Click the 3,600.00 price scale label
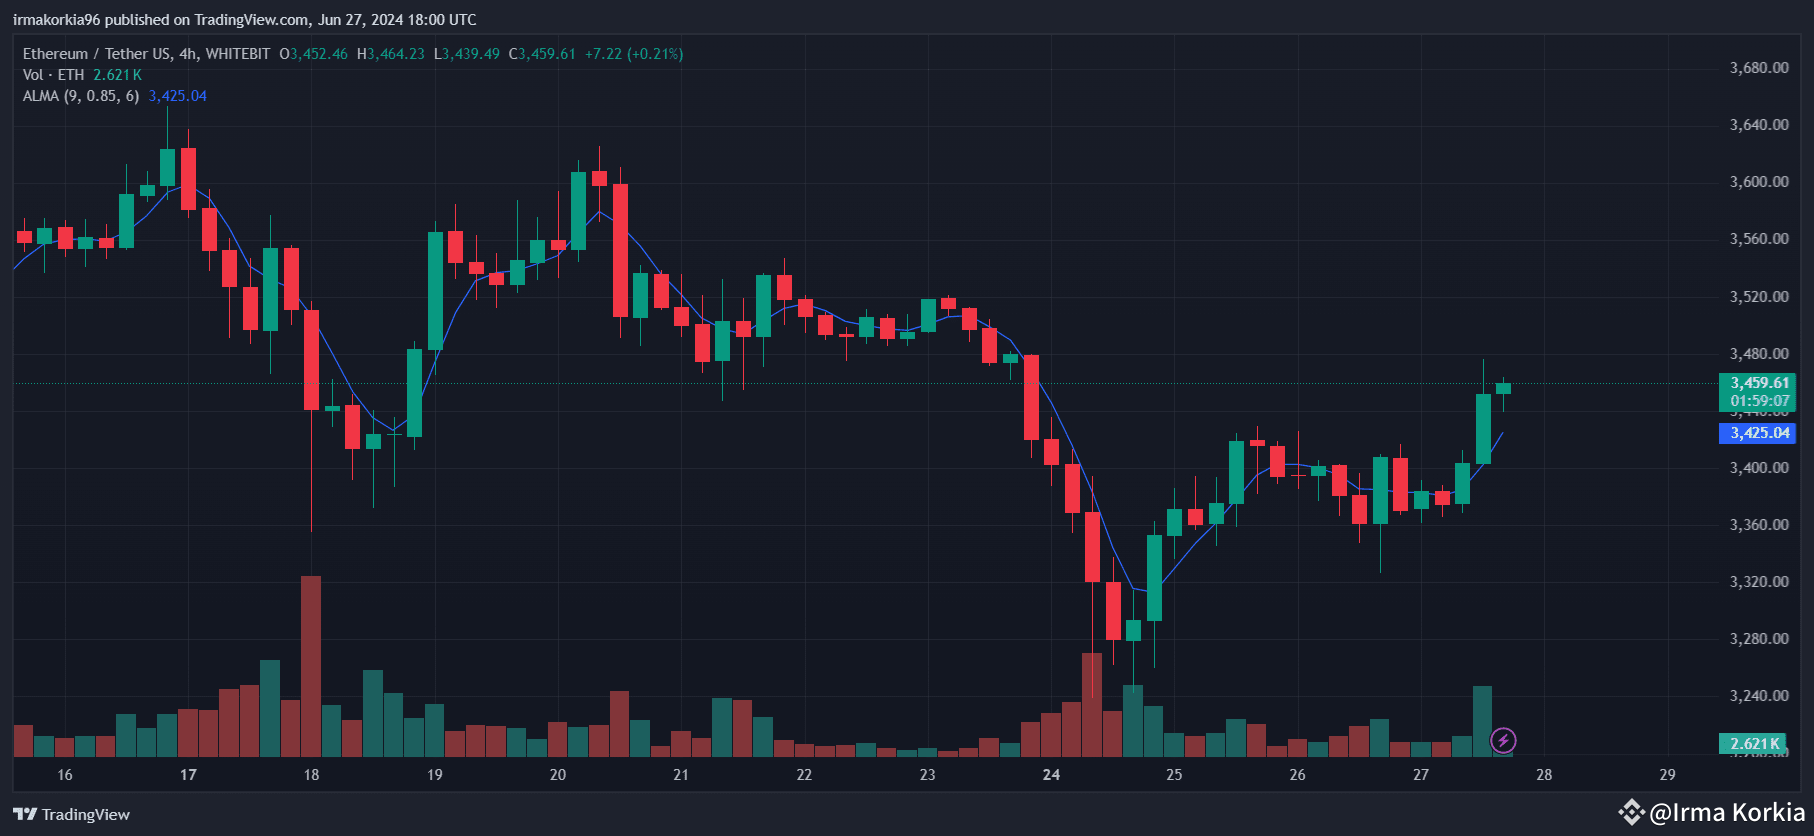This screenshot has width=1814, height=836. (1759, 182)
